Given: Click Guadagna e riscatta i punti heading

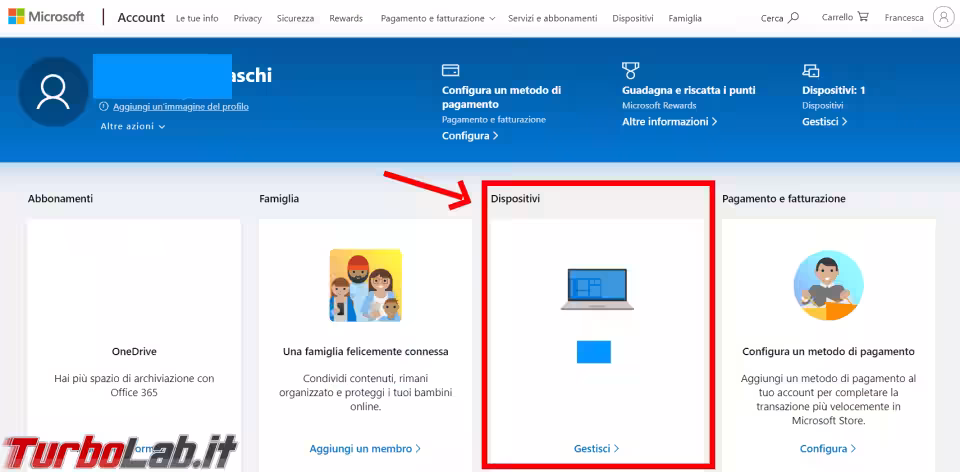Looking at the screenshot, I should pos(689,90).
